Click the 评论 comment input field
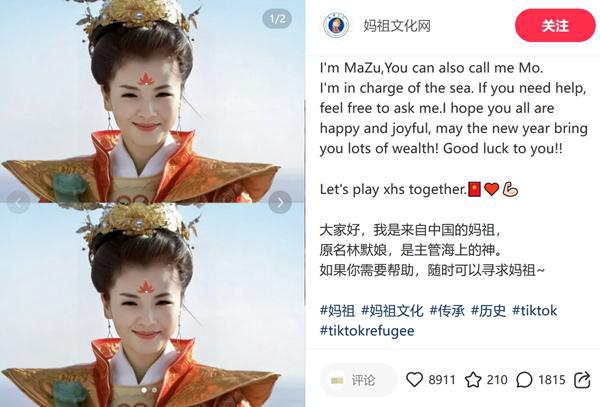Image resolution: width=600 pixels, height=407 pixels. pyautogui.click(x=359, y=380)
